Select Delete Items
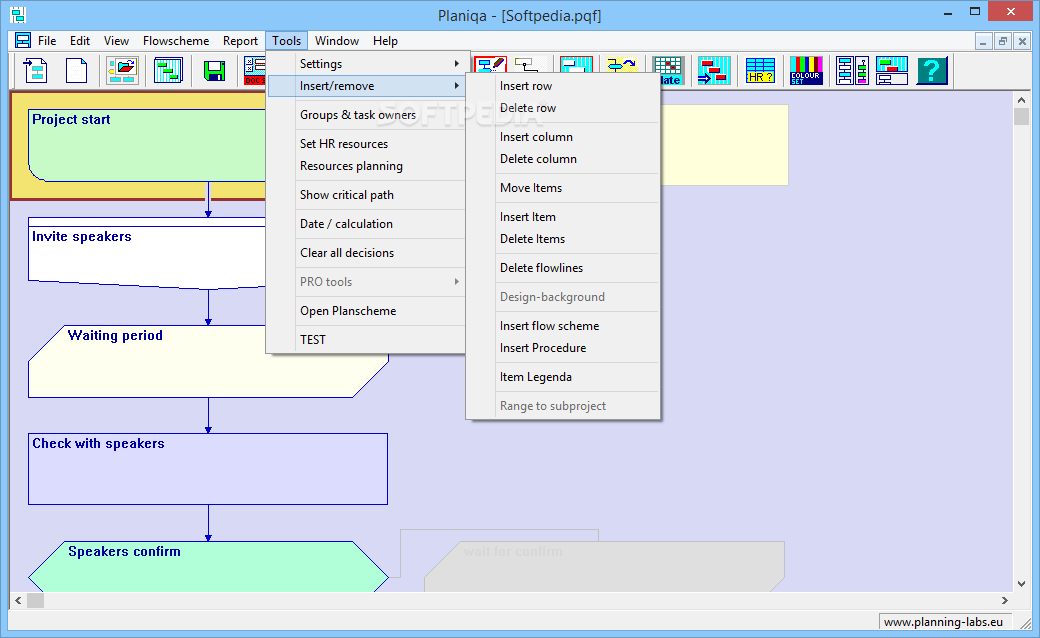The height and width of the screenshot is (638, 1040). [564, 239]
